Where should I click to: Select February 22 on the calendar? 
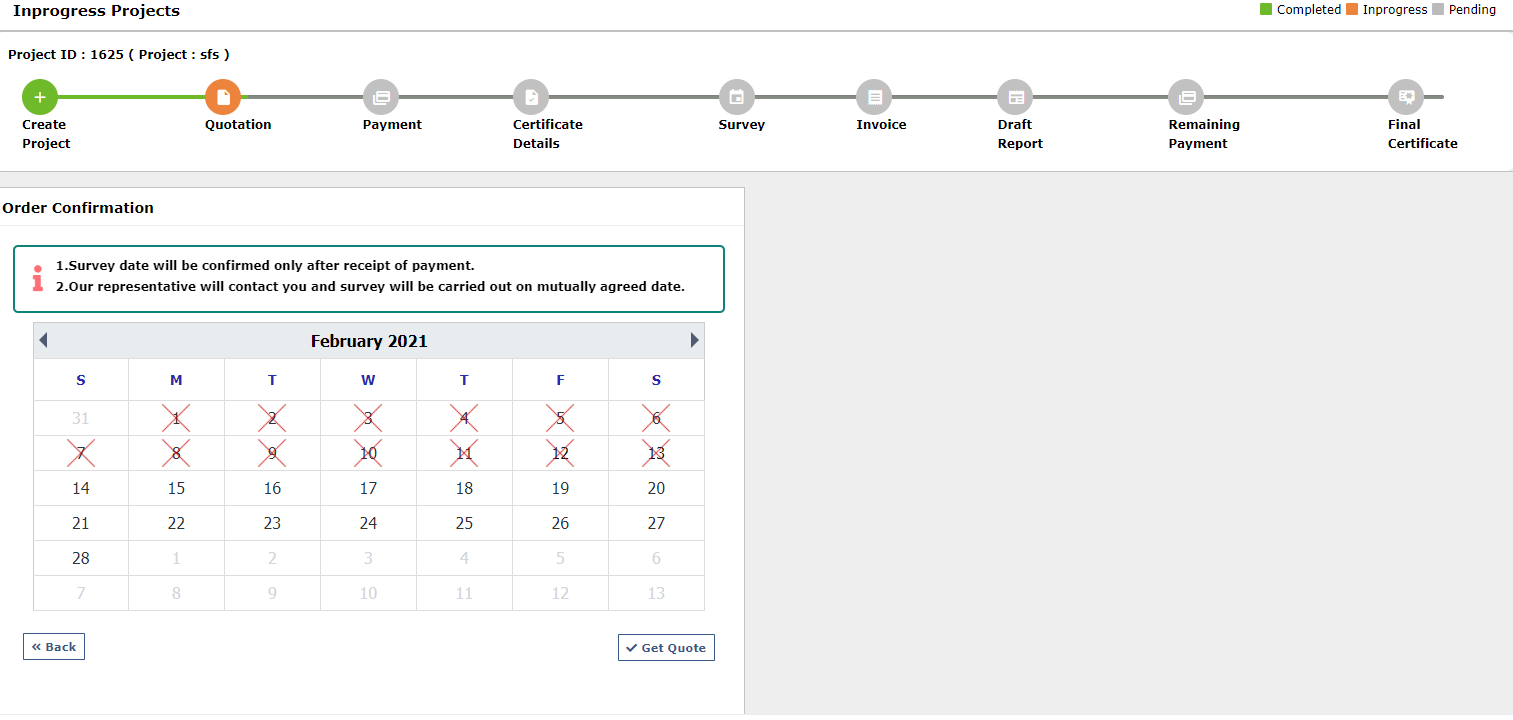tap(176, 523)
